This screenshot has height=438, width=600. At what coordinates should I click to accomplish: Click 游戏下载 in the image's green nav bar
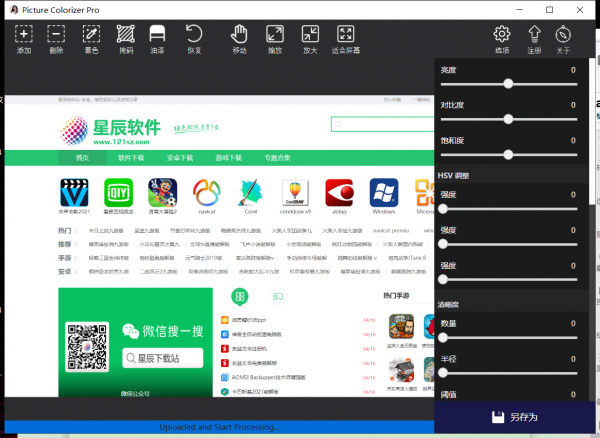(x=228, y=158)
